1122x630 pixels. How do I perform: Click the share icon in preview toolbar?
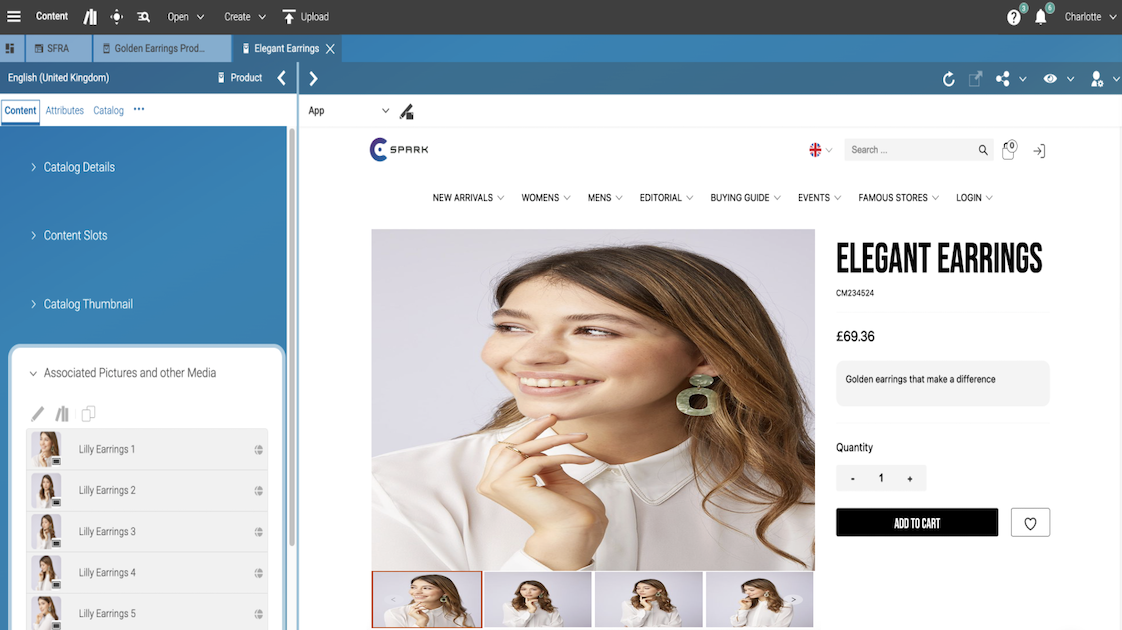1002,79
